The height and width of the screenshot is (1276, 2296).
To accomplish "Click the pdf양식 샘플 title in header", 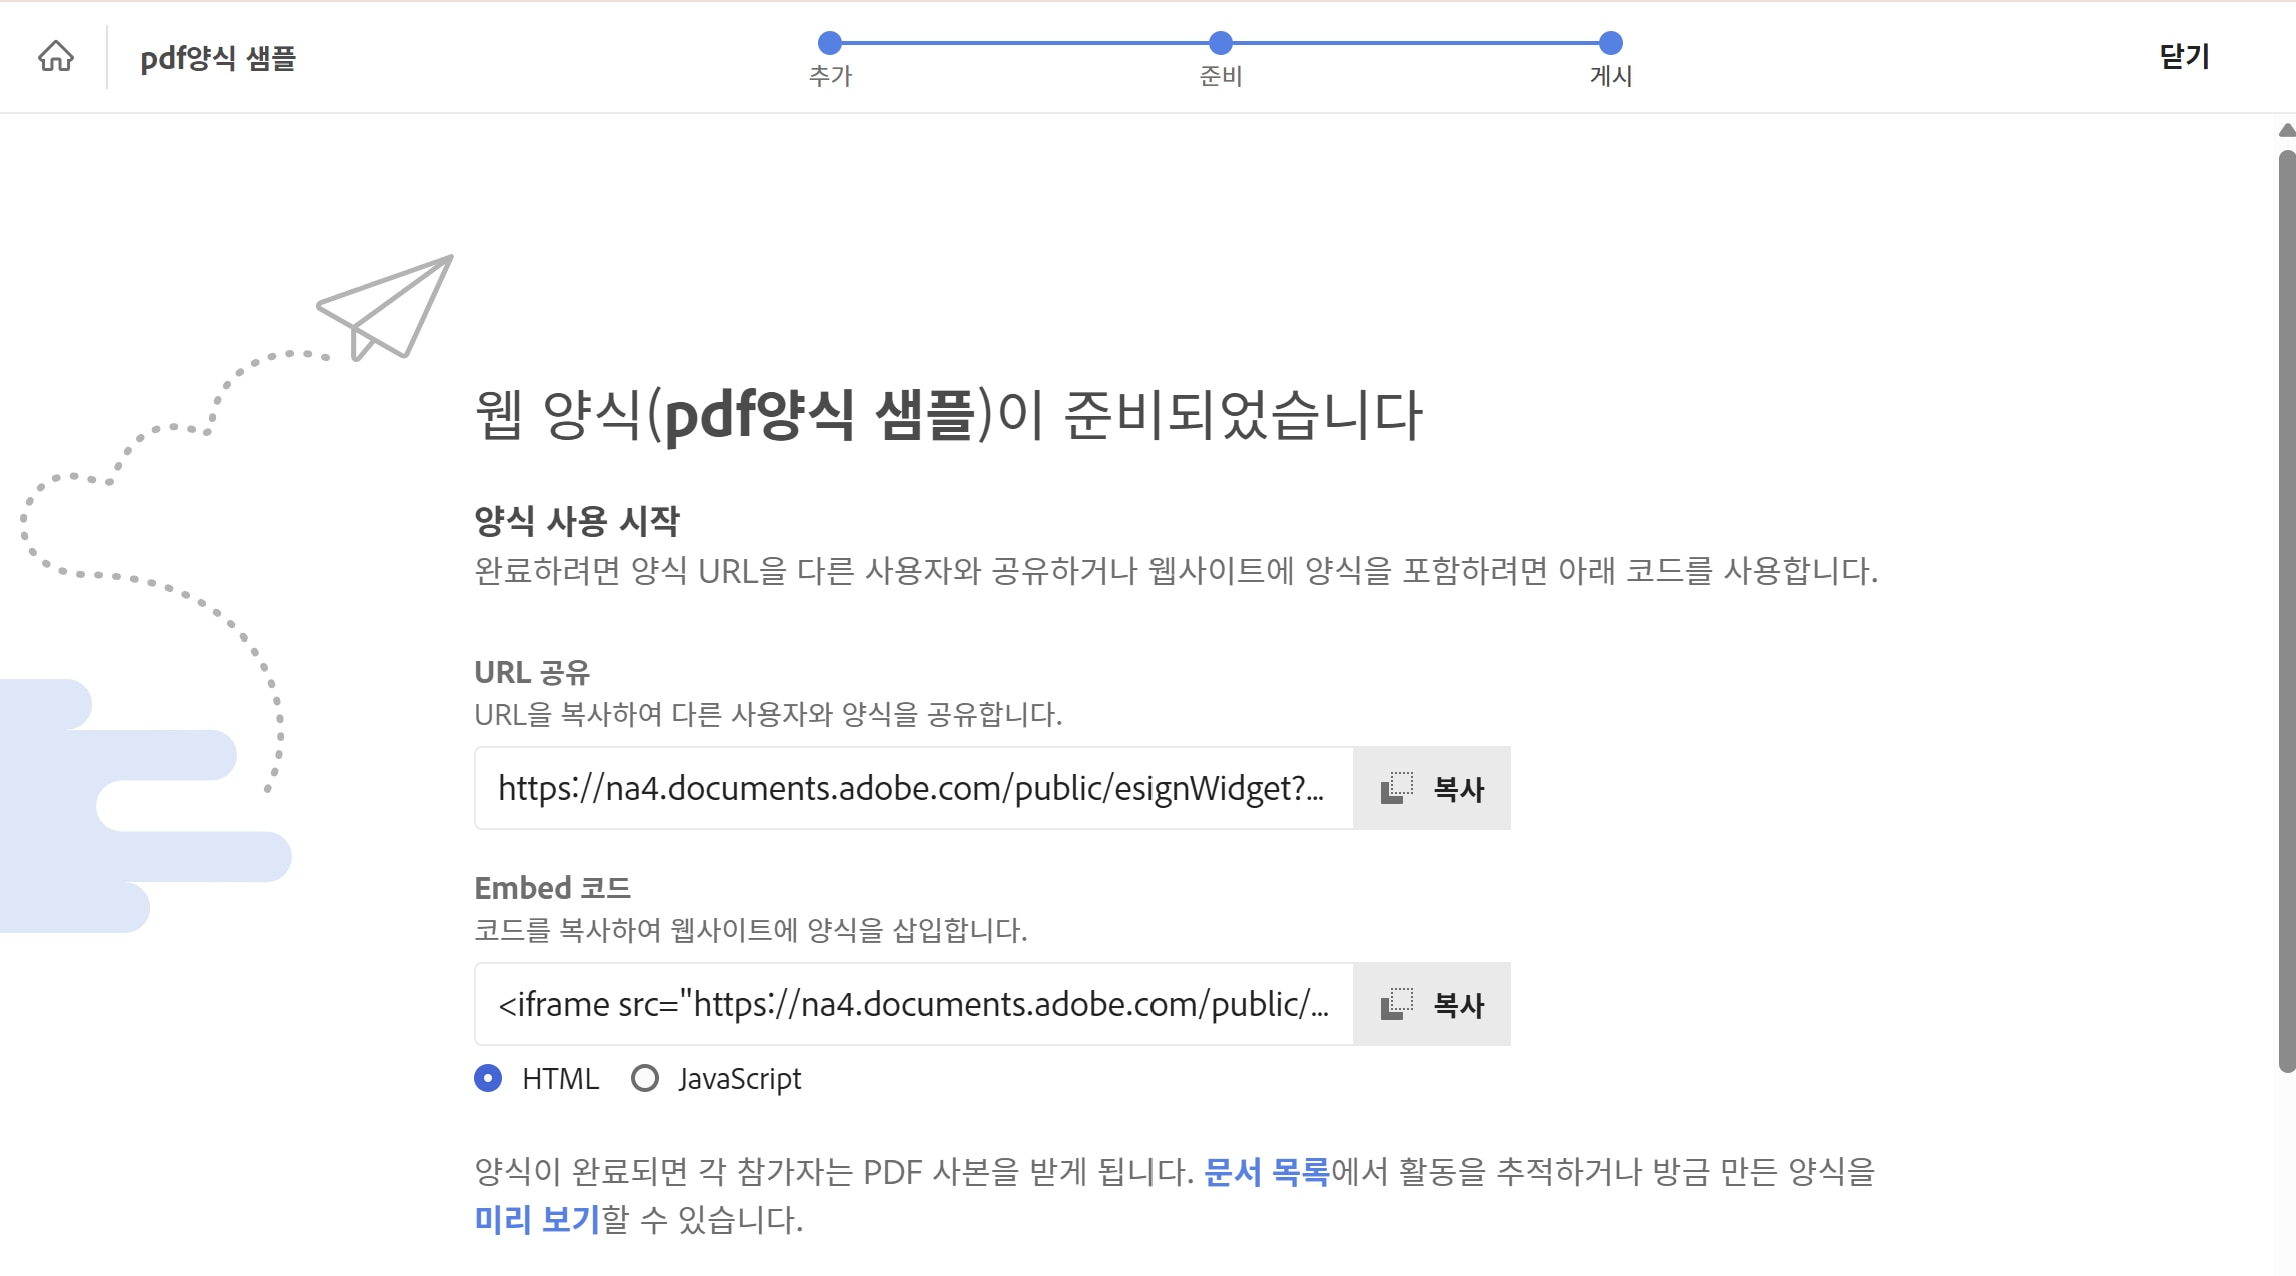I will [x=218, y=58].
